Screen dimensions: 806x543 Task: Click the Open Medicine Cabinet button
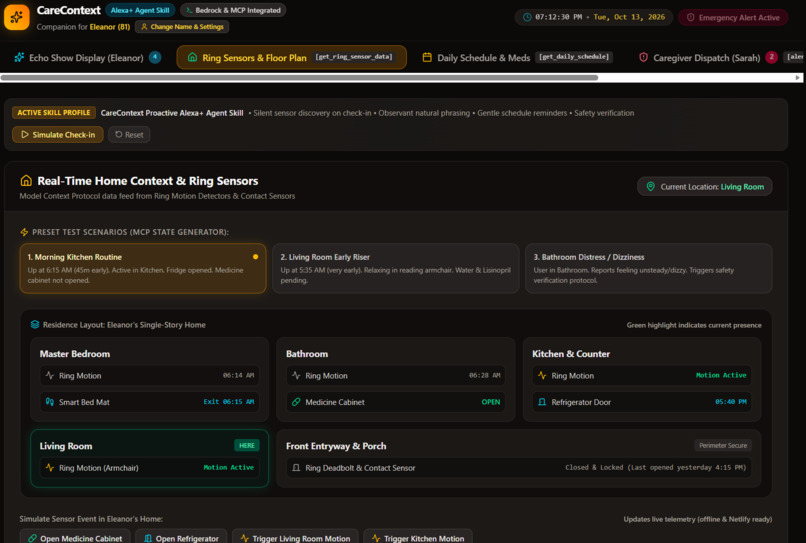(x=75, y=537)
